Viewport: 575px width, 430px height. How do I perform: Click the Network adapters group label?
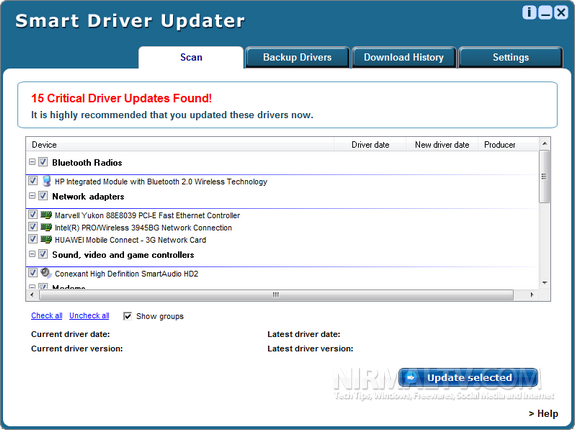[88, 196]
